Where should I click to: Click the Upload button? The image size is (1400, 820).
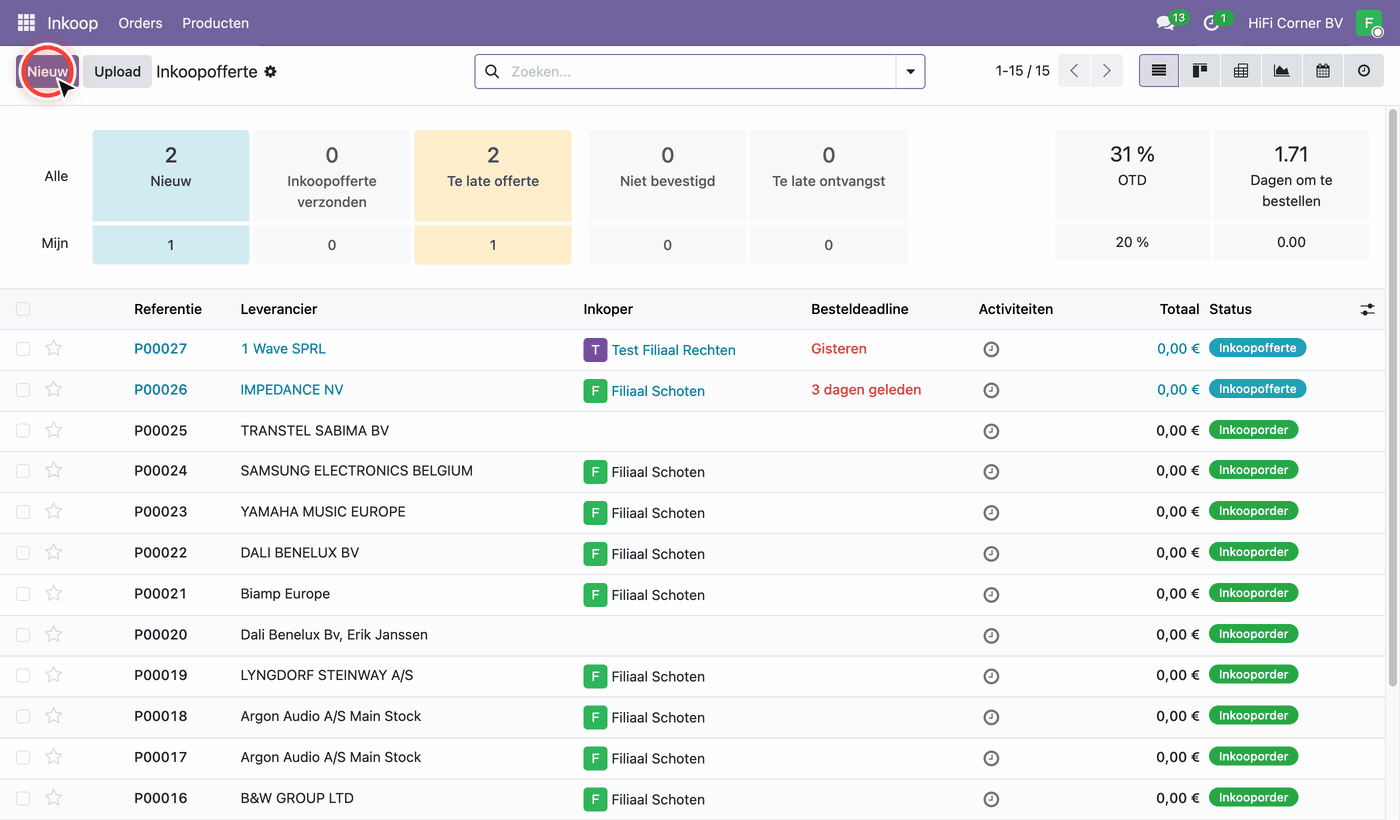[117, 72]
